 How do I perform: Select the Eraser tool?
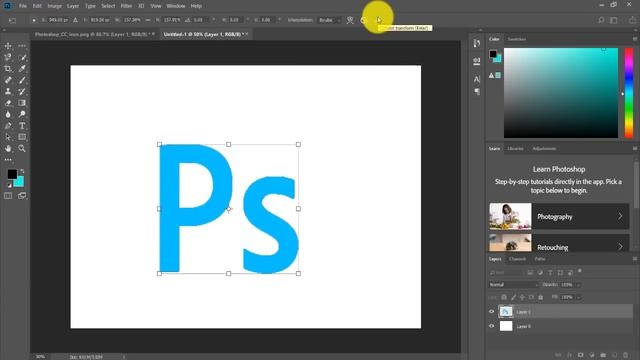8,103
